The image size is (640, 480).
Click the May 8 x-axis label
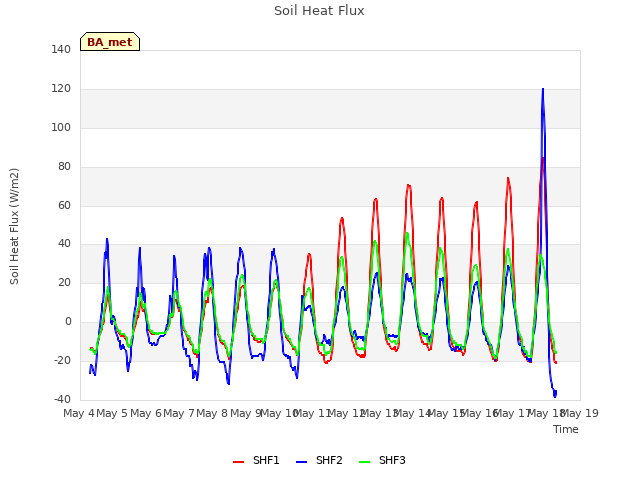coord(212,413)
